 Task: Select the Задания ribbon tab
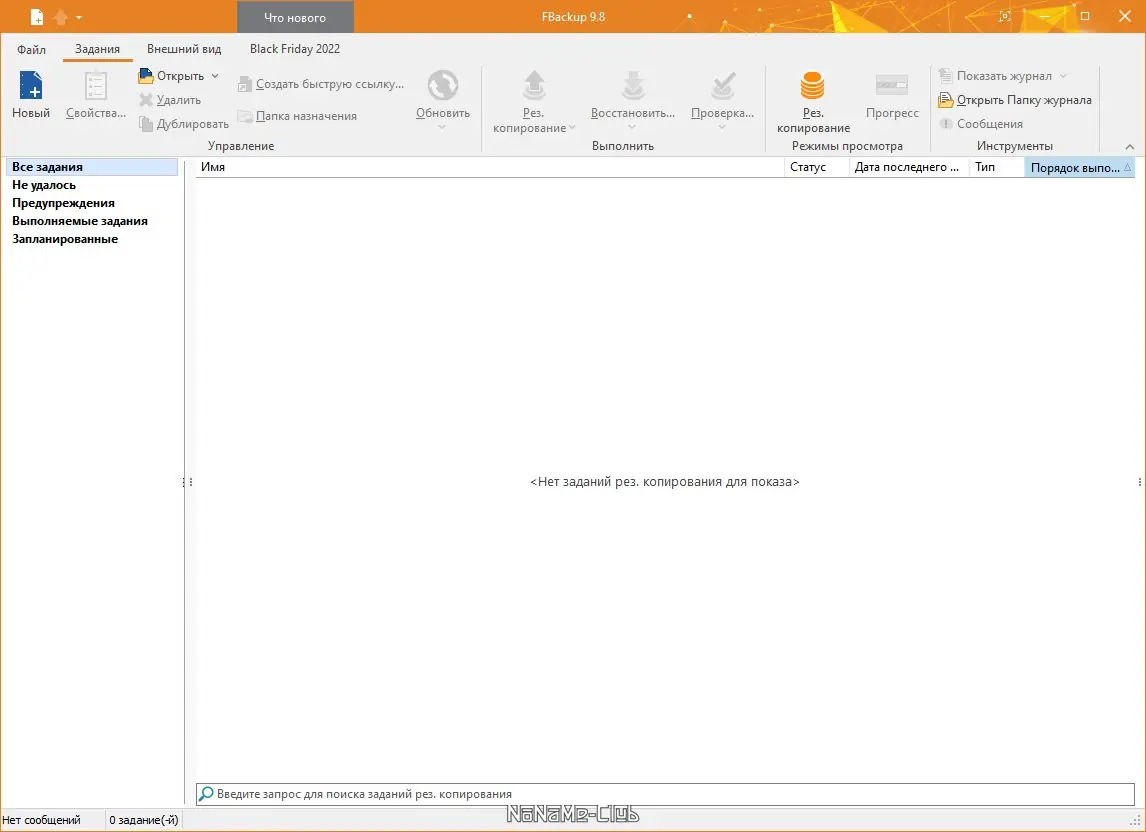[97, 49]
